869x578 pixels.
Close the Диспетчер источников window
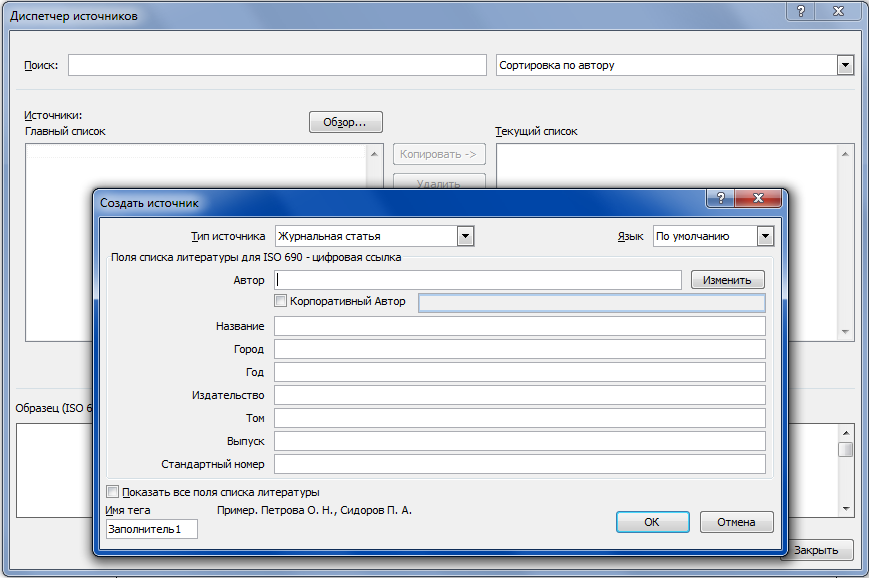tap(839, 11)
